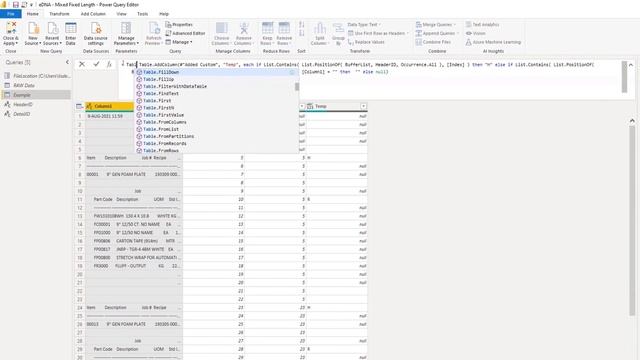
Task: Open Recent Sources
Action: [x=52, y=33]
